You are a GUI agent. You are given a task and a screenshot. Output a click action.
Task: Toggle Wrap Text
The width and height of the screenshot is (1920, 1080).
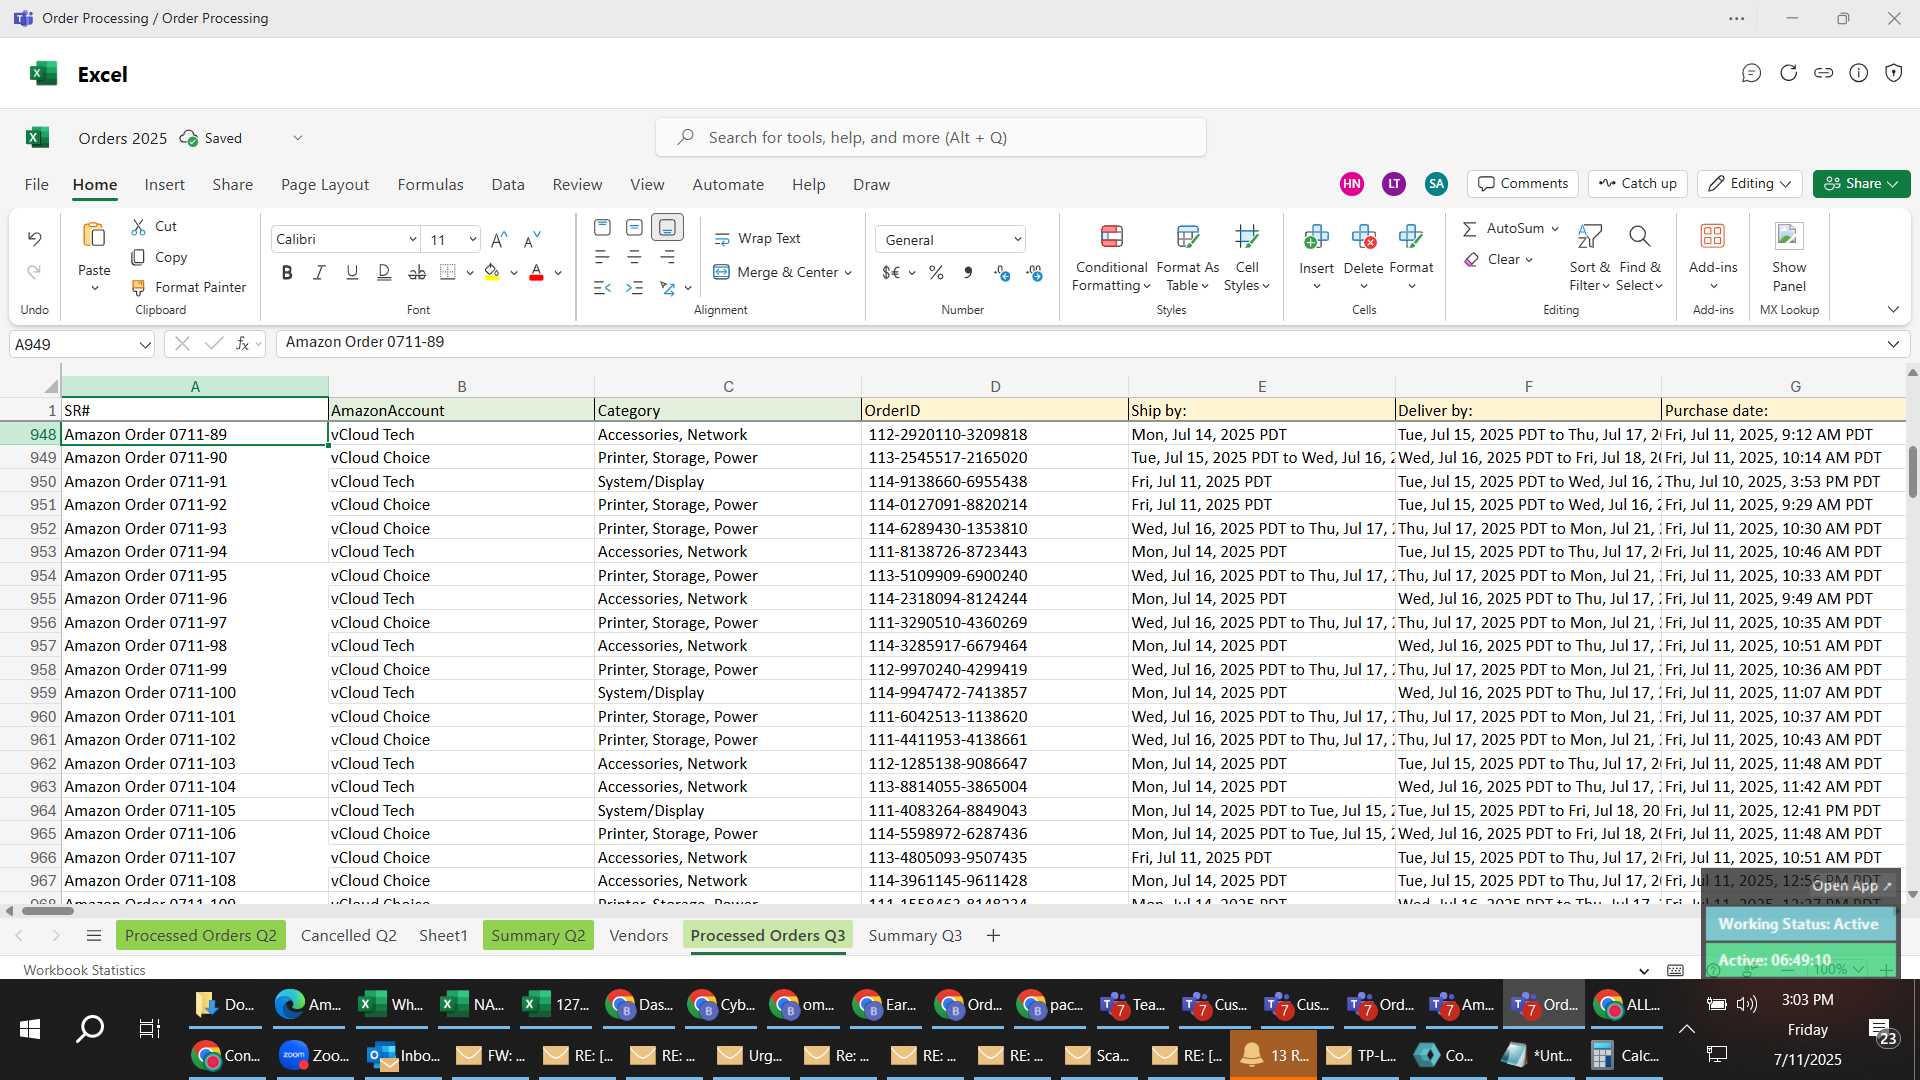pos(757,239)
